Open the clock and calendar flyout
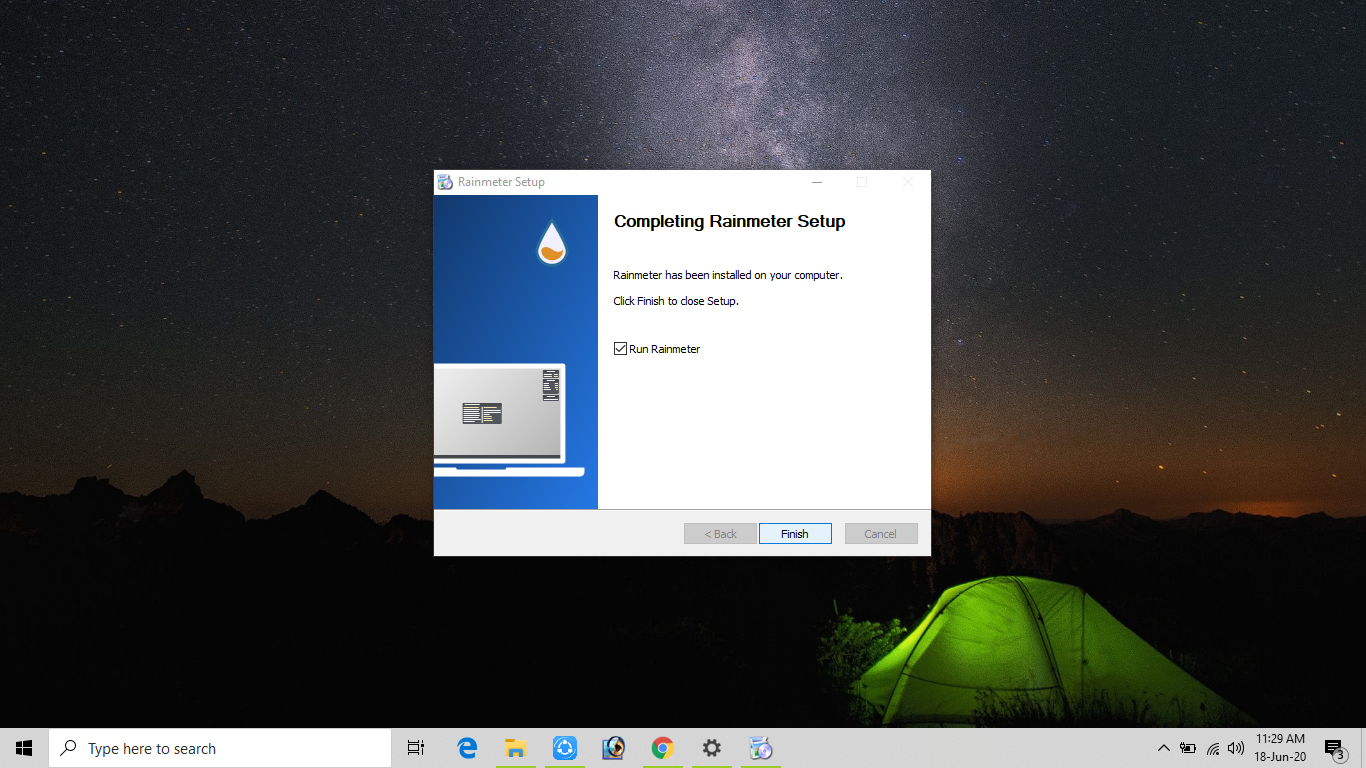The image size is (1366, 768). click(x=1279, y=747)
